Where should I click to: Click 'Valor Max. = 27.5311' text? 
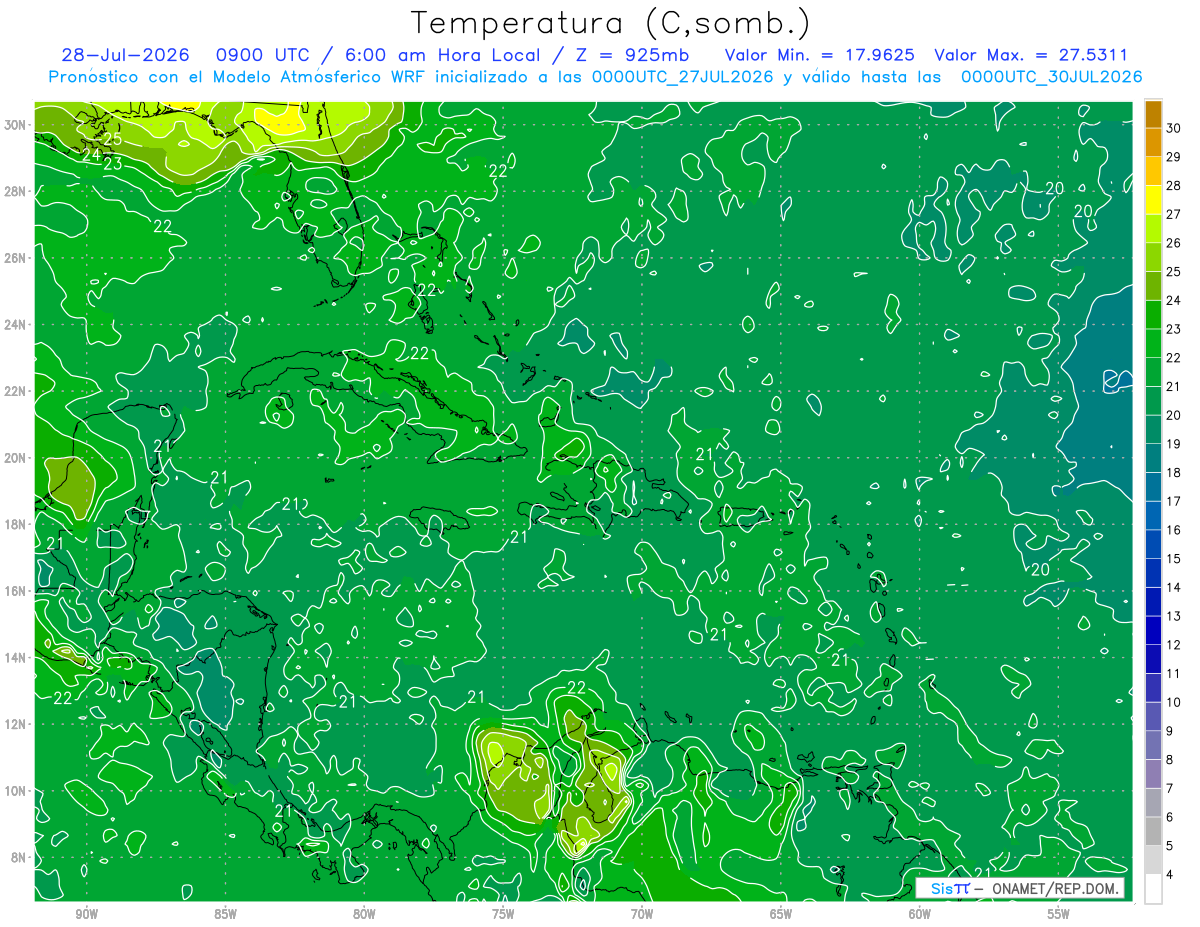pos(1031,55)
